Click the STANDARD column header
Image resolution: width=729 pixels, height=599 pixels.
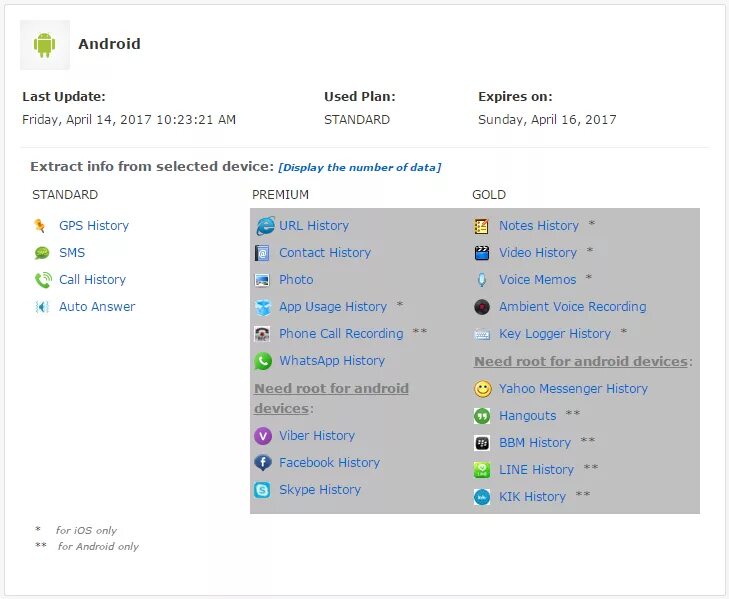point(65,195)
